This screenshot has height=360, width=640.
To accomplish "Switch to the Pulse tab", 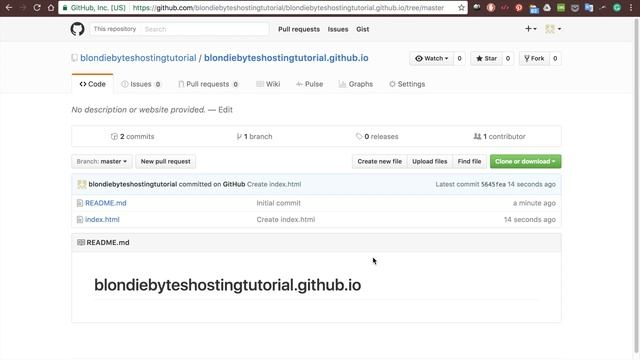I will [x=309, y=84].
